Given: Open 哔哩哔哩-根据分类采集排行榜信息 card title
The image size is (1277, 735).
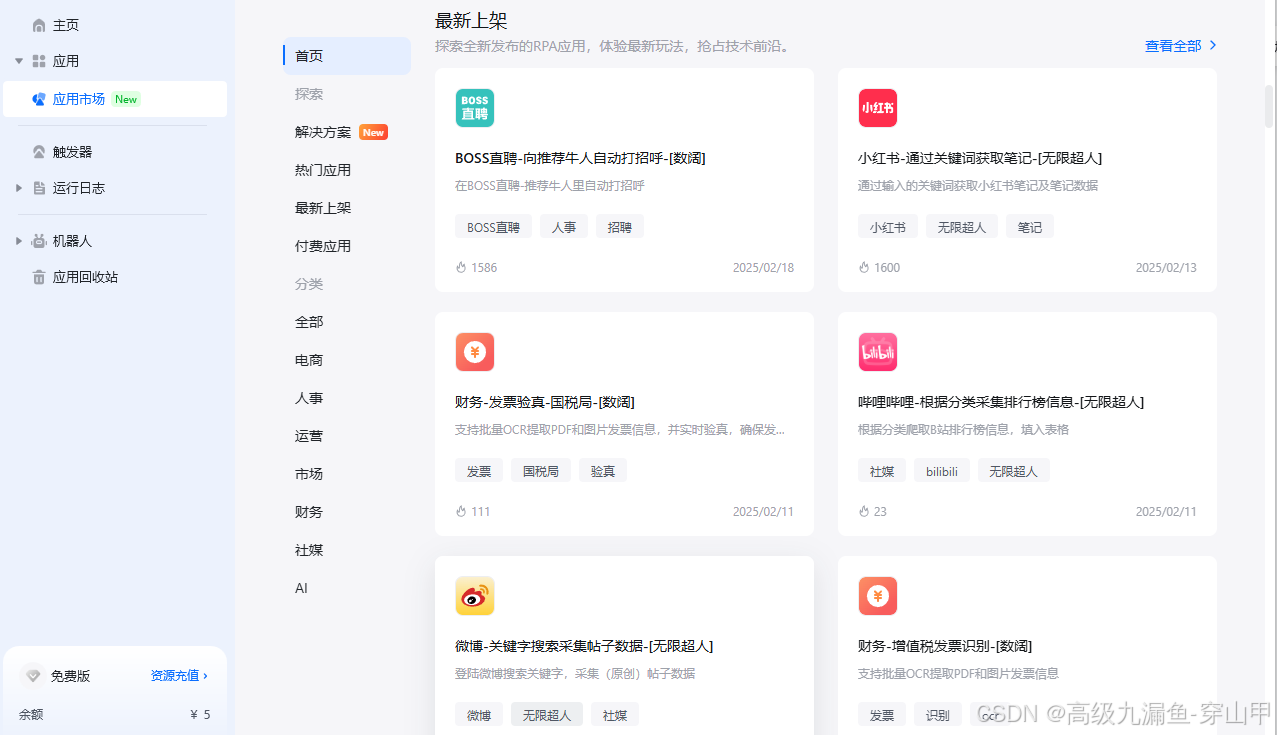Looking at the screenshot, I should point(1001,402).
